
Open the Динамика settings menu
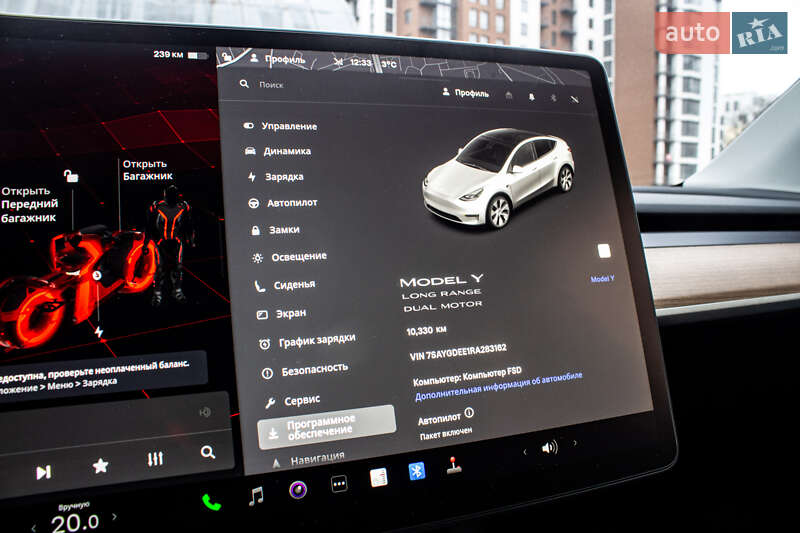(x=278, y=151)
